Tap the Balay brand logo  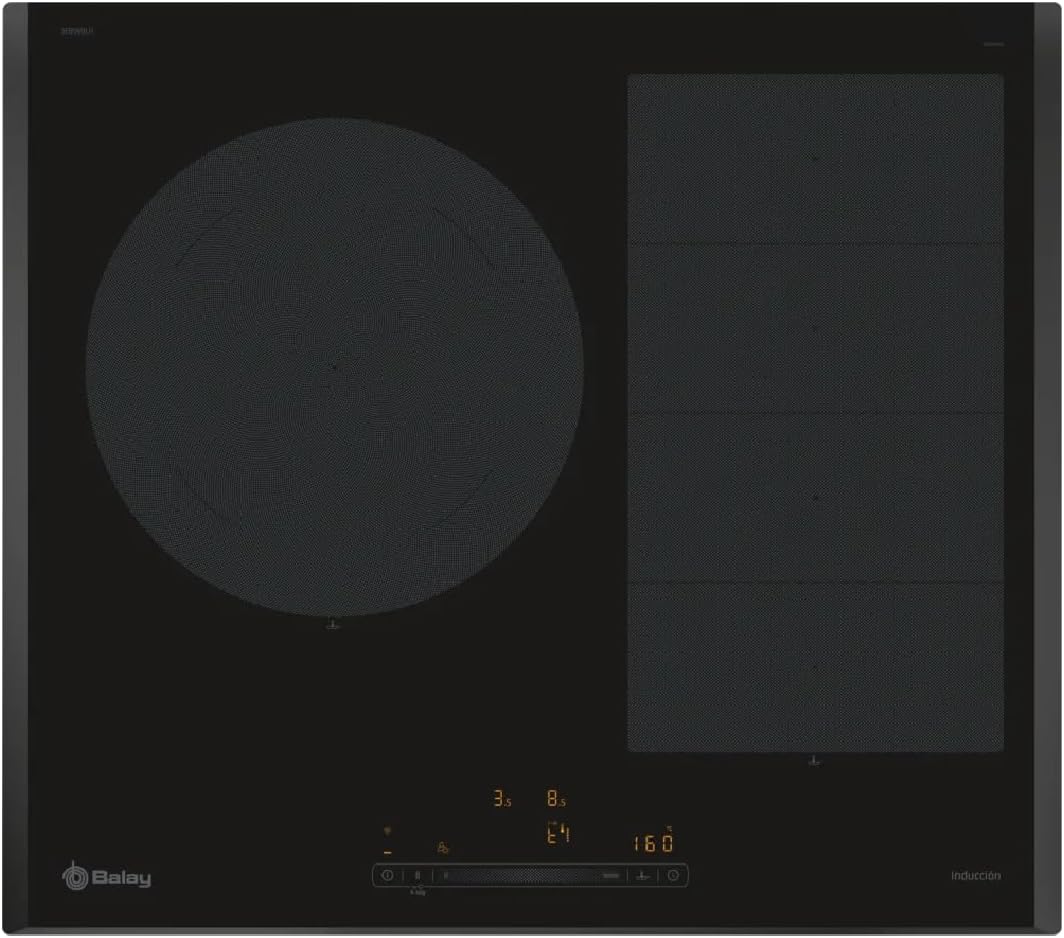107,877
